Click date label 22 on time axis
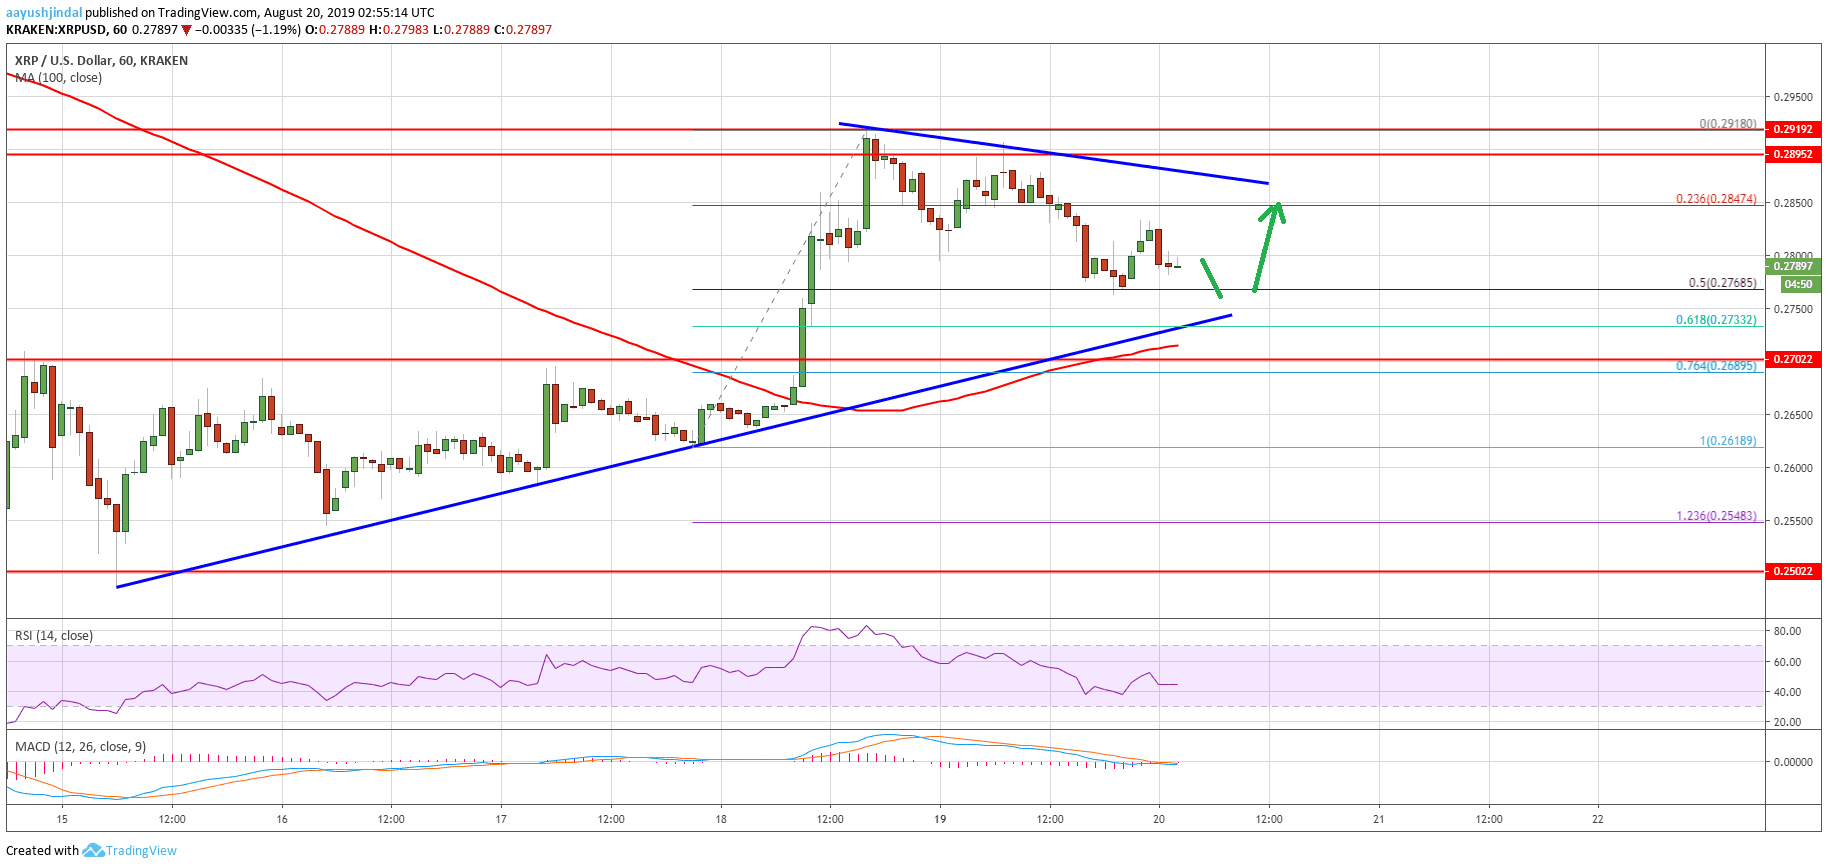The height and width of the screenshot is (868, 1828). pyautogui.click(x=1598, y=819)
